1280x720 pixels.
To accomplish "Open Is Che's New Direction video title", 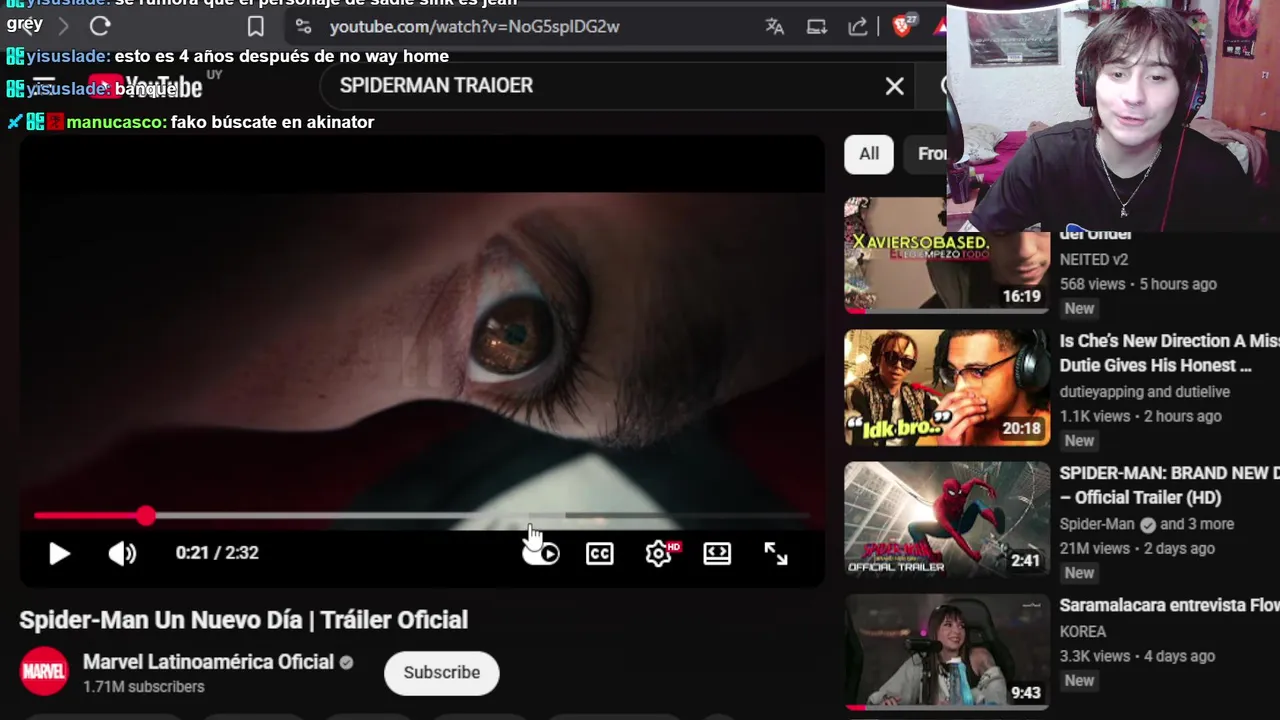I will (x=1169, y=353).
